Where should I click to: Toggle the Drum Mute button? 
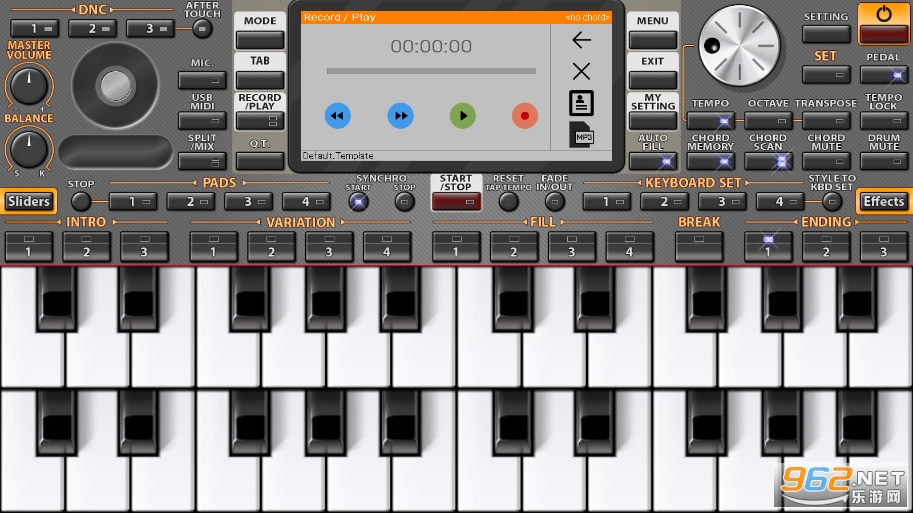[x=883, y=161]
